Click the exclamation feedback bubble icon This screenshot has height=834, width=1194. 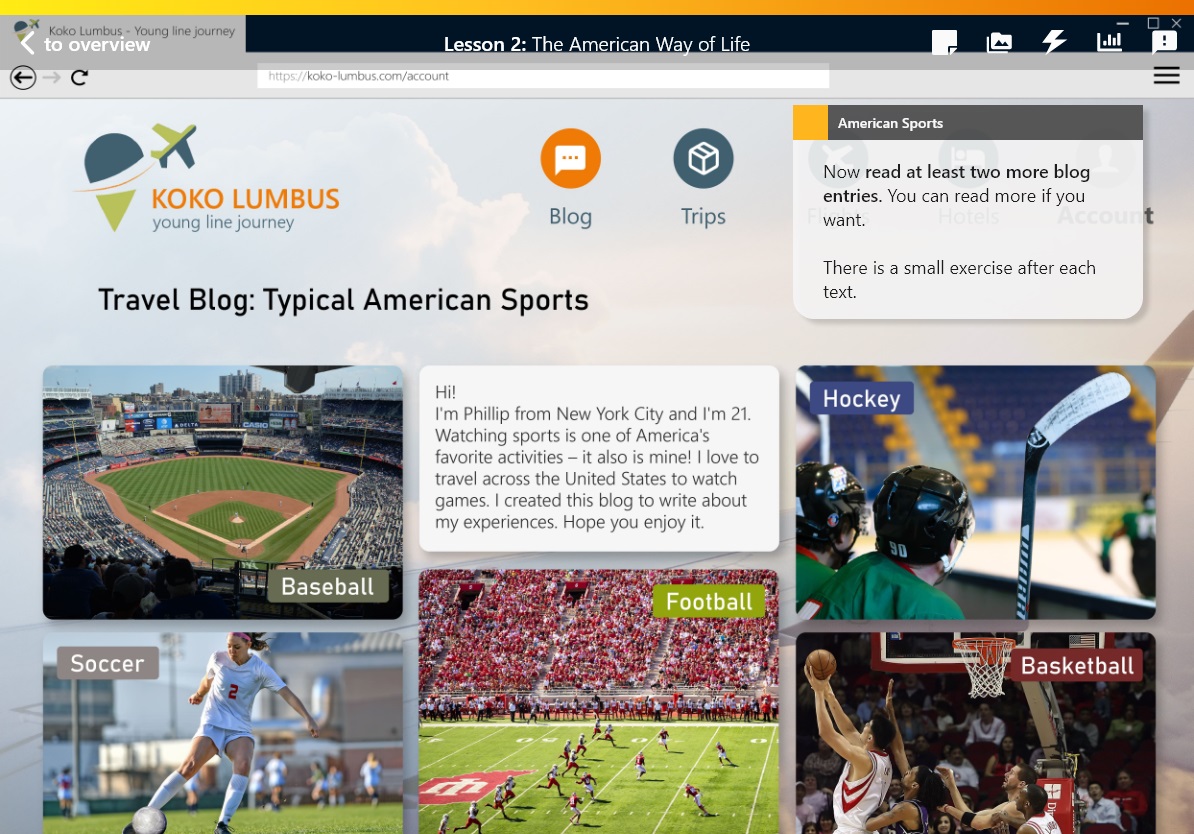coord(1164,42)
